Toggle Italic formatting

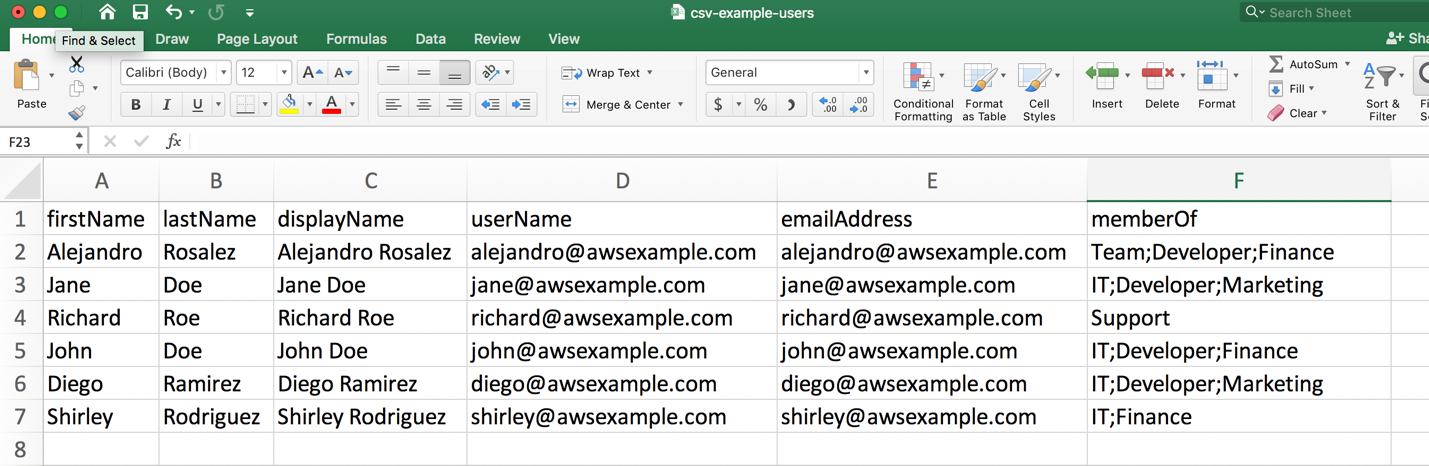point(166,105)
